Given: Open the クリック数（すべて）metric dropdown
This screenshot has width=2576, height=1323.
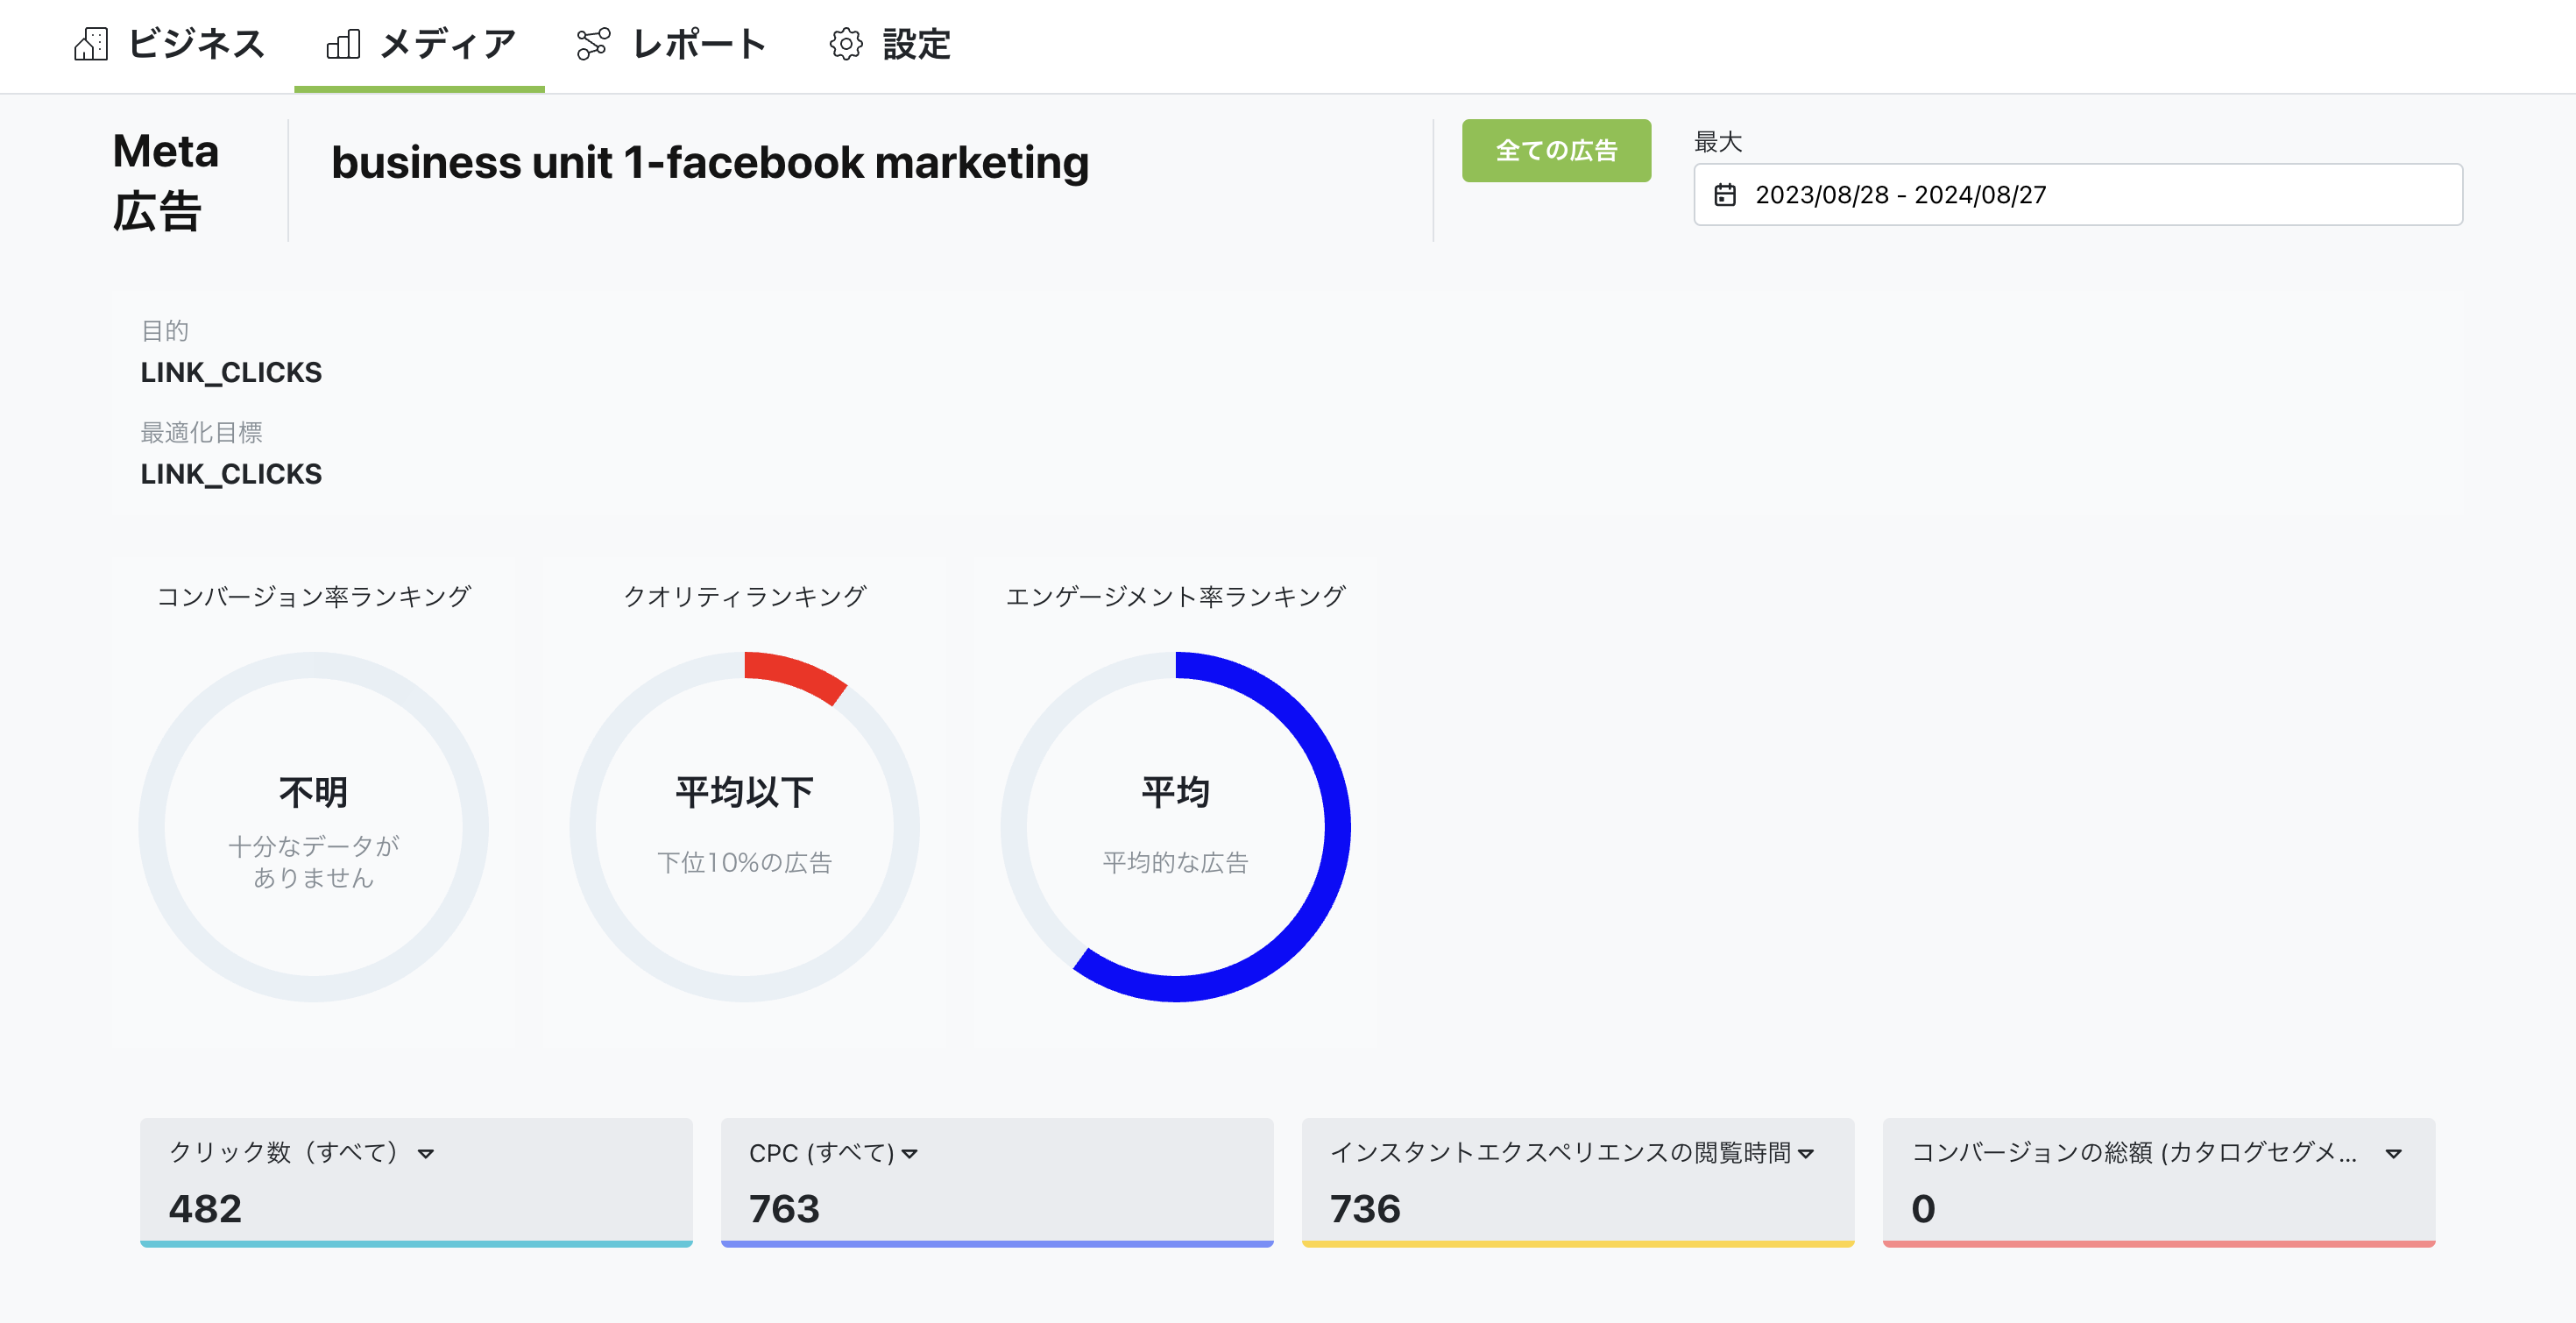Looking at the screenshot, I should tap(426, 1152).
